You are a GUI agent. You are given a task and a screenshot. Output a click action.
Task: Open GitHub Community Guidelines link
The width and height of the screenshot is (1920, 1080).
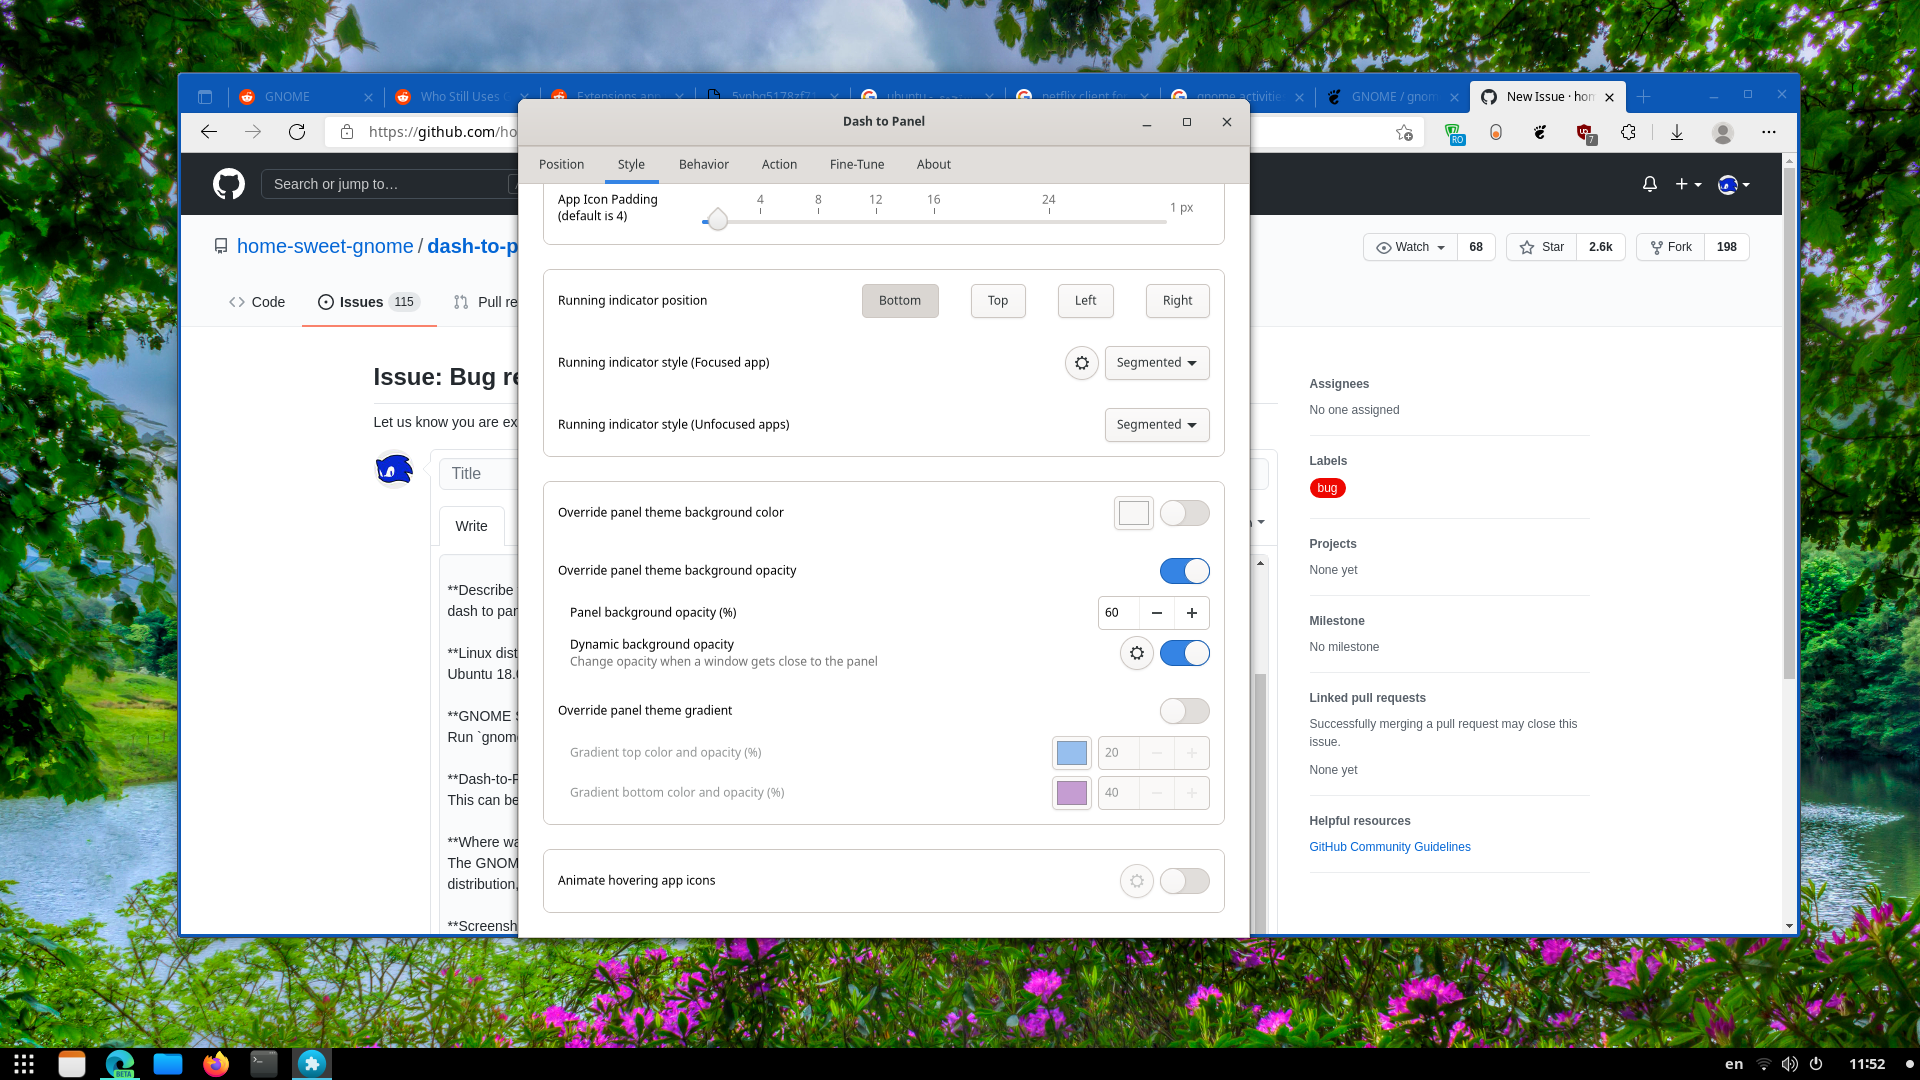tap(1390, 847)
